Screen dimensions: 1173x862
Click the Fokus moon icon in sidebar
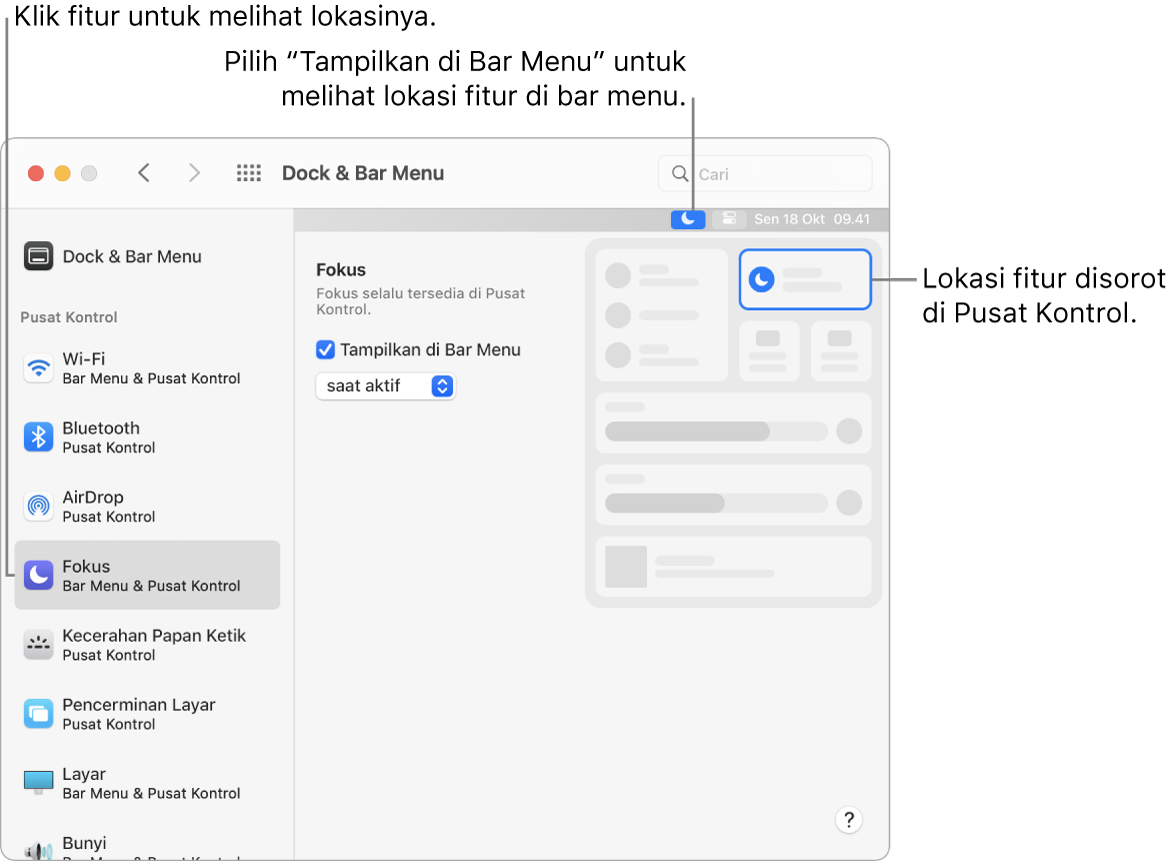point(38,575)
